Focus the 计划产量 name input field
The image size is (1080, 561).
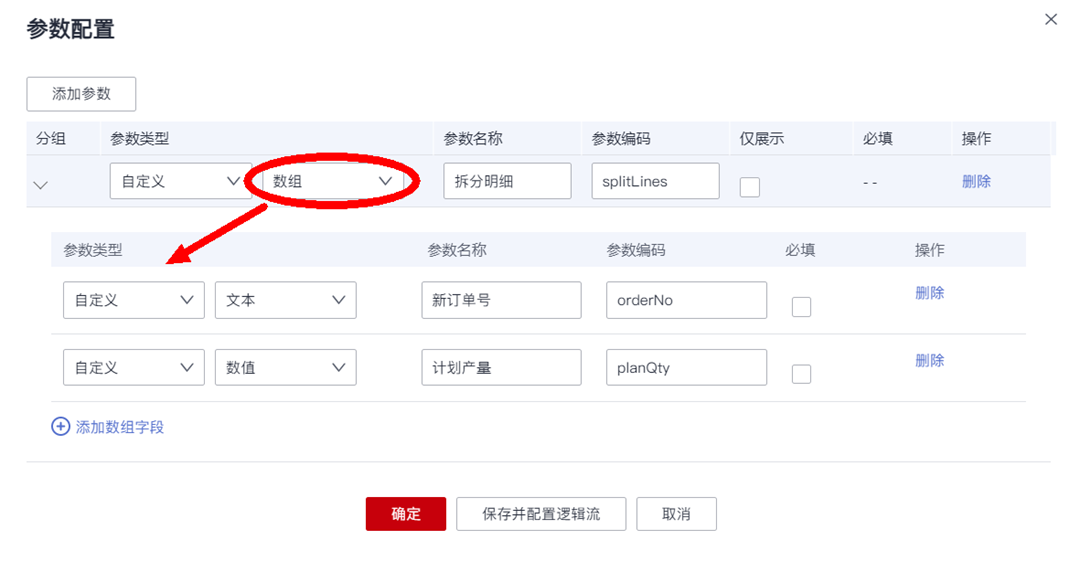click(501, 367)
